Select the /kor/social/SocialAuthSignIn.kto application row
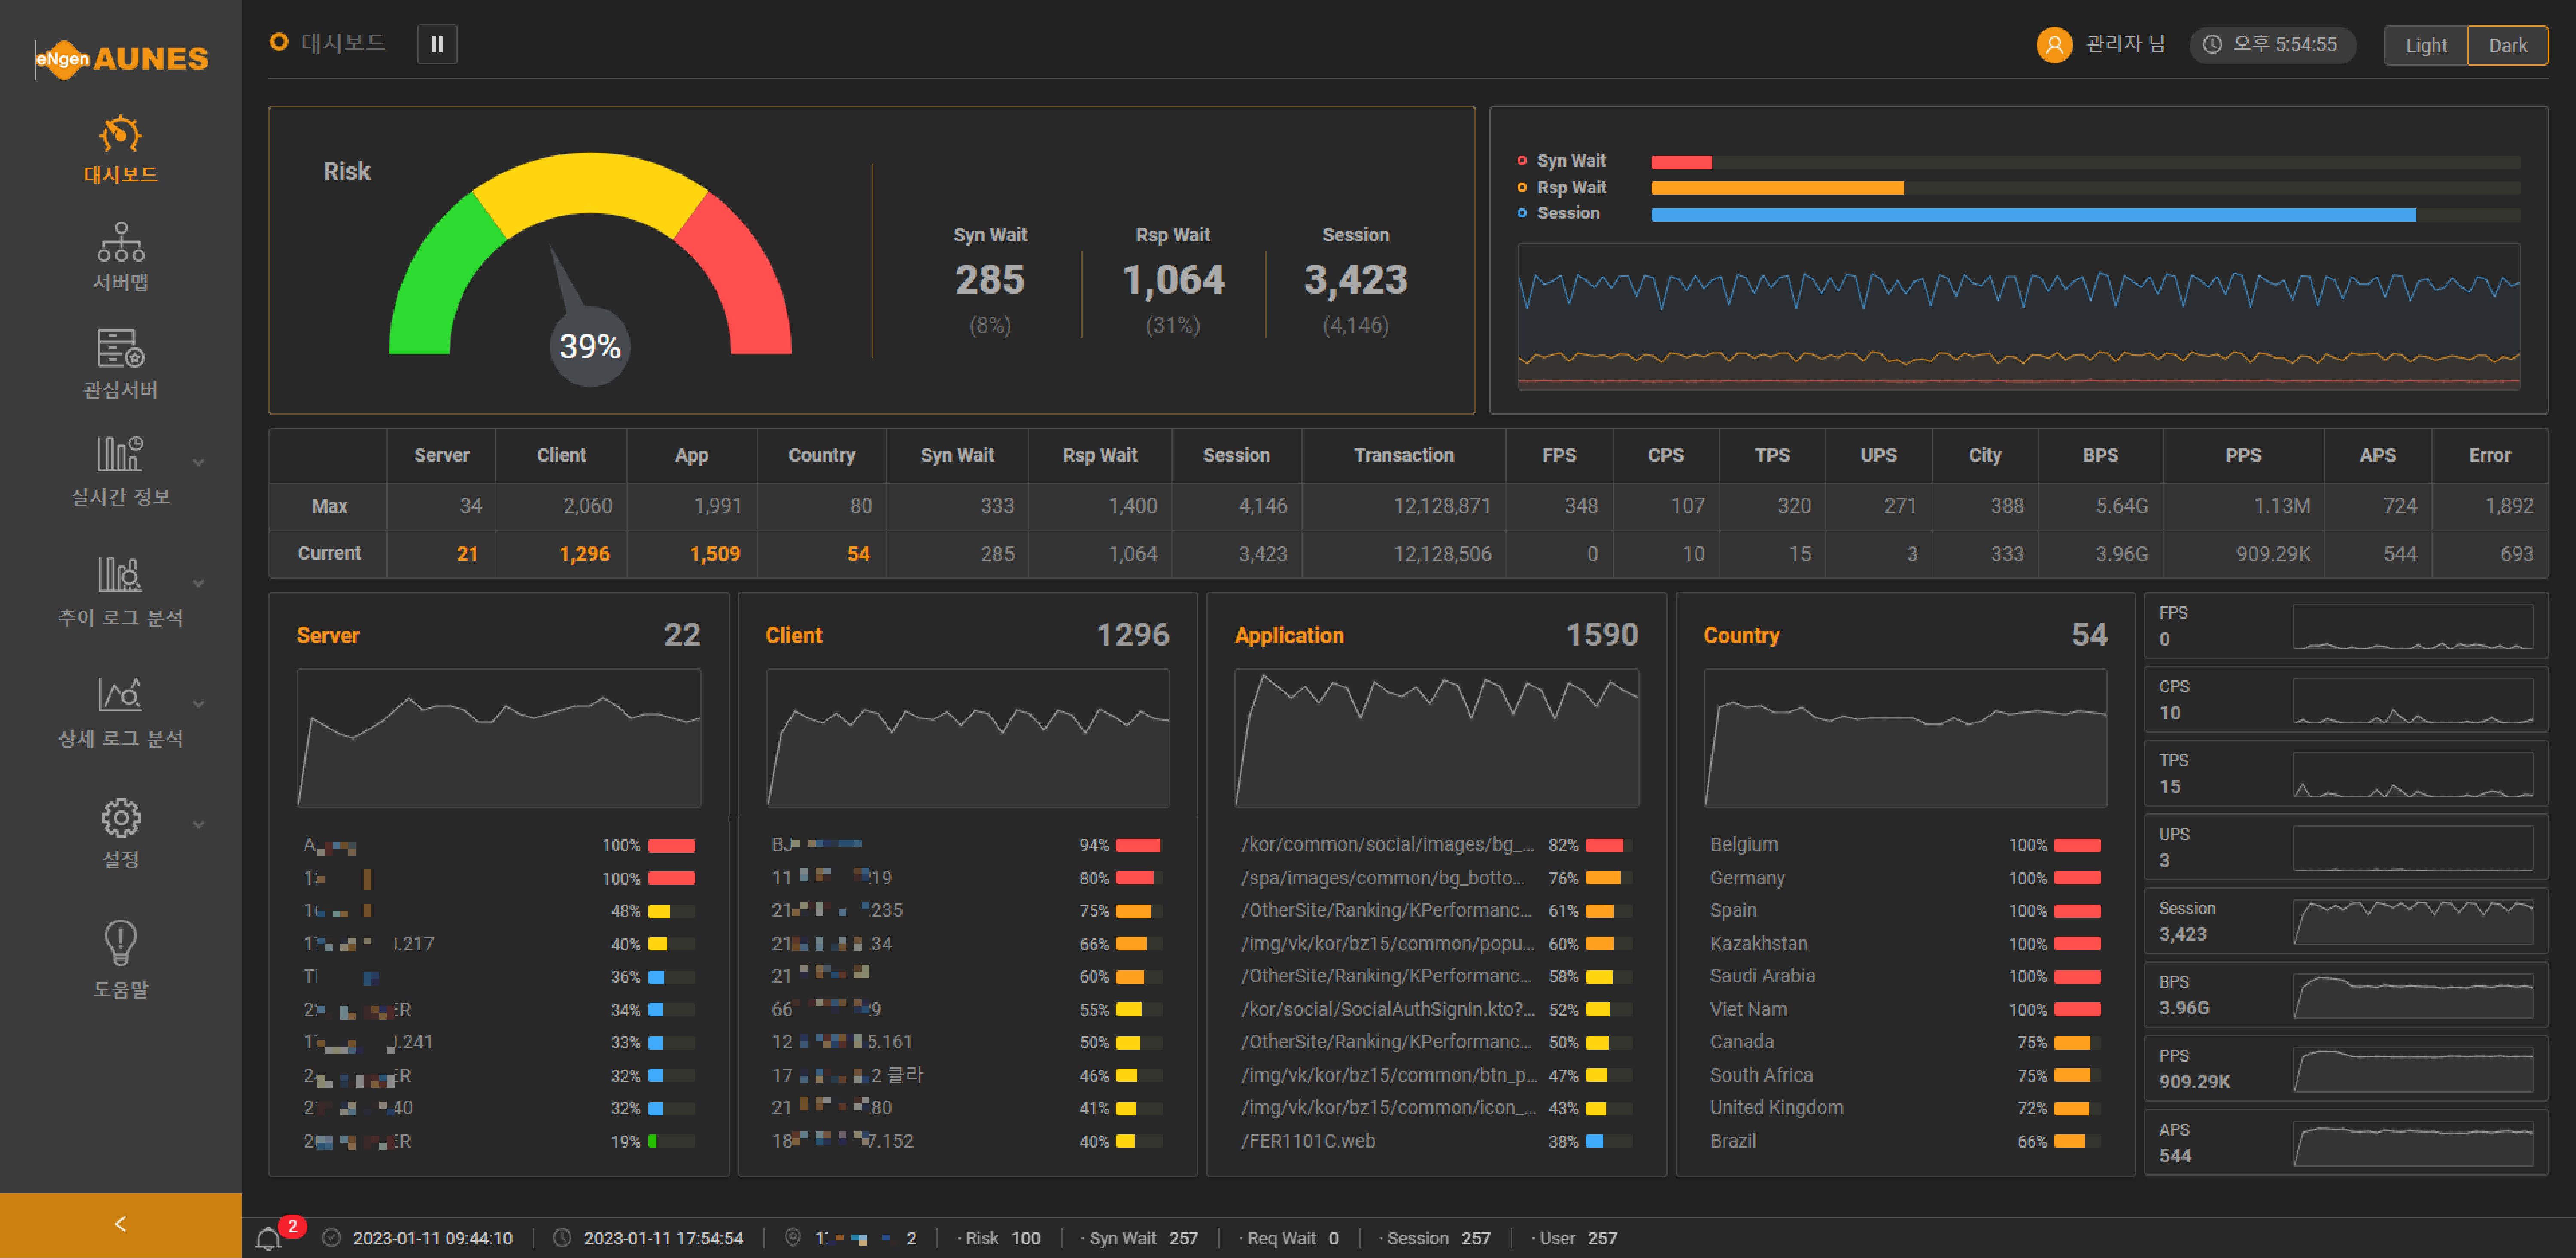Image resolution: width=2576 pixels, height=1258 pixels. 1436,1010
